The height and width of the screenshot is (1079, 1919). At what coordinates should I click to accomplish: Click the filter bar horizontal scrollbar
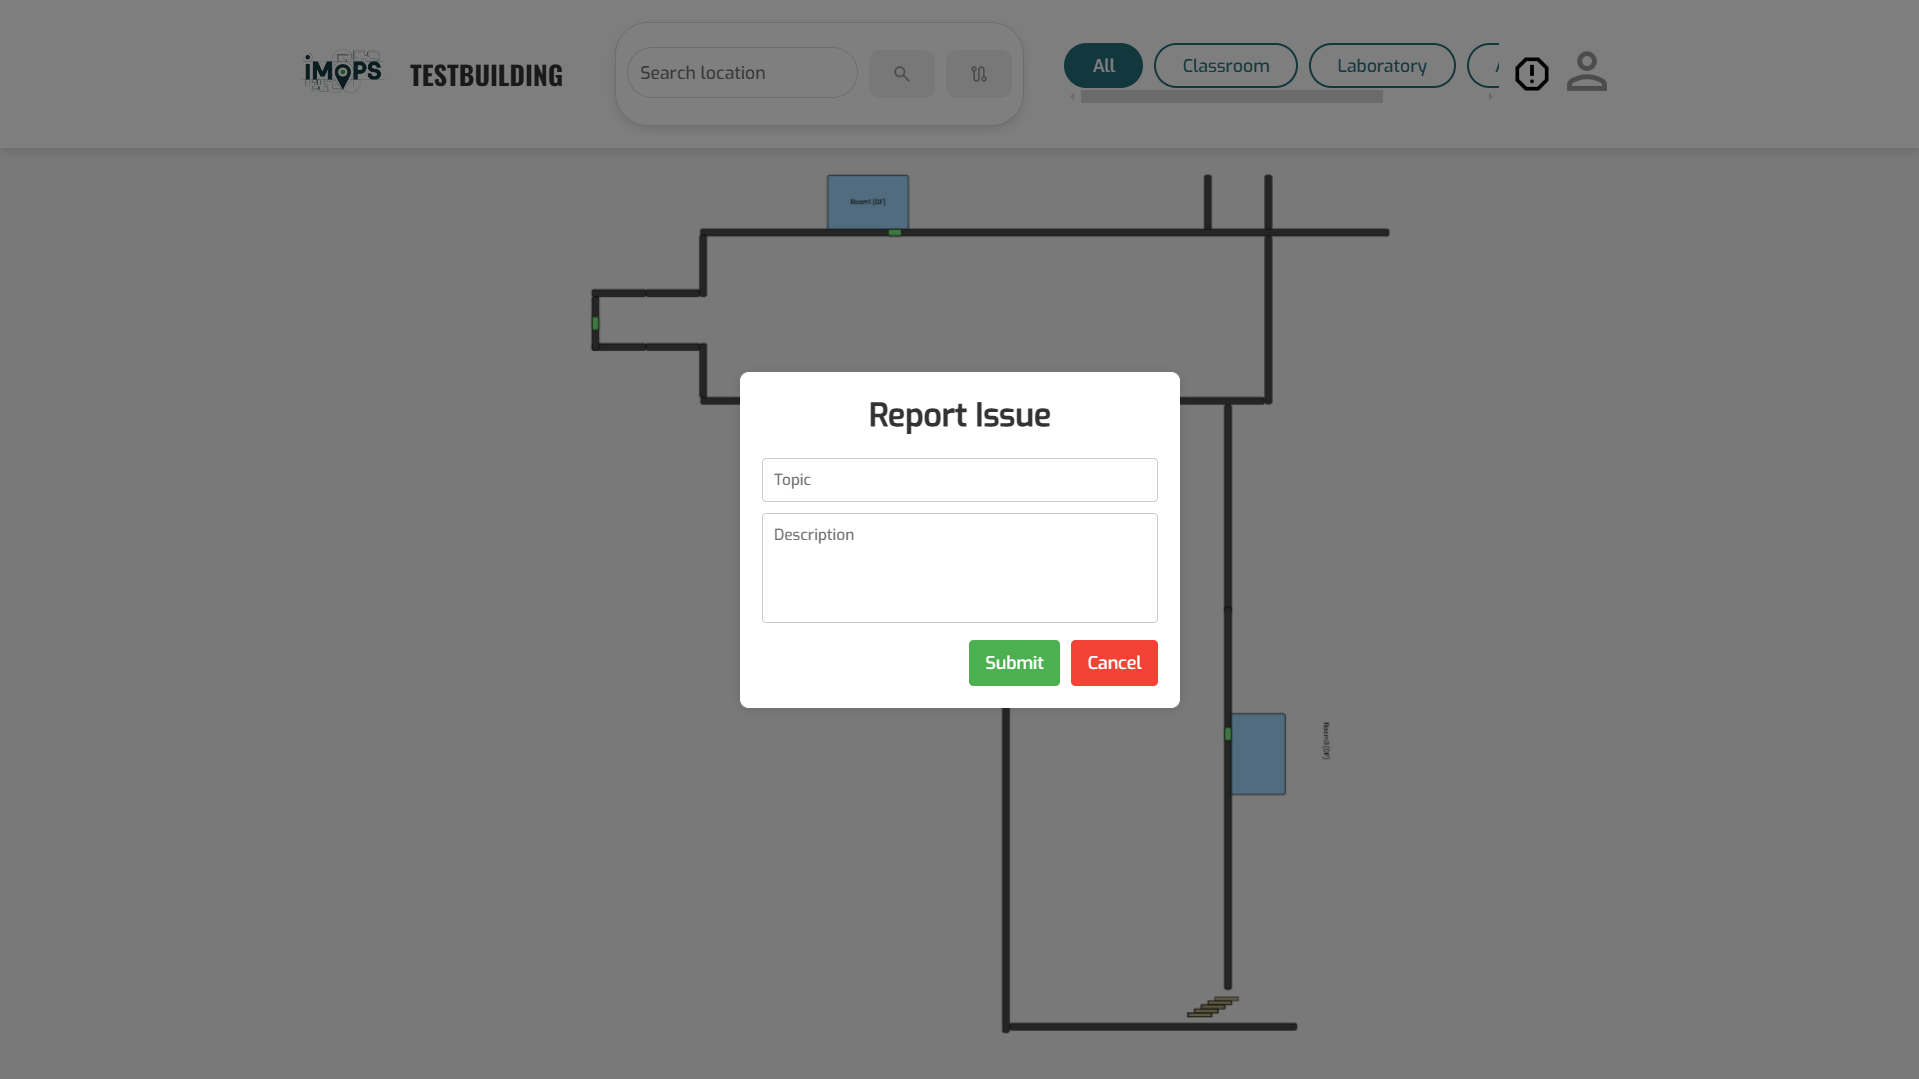tap(1231, 97)
